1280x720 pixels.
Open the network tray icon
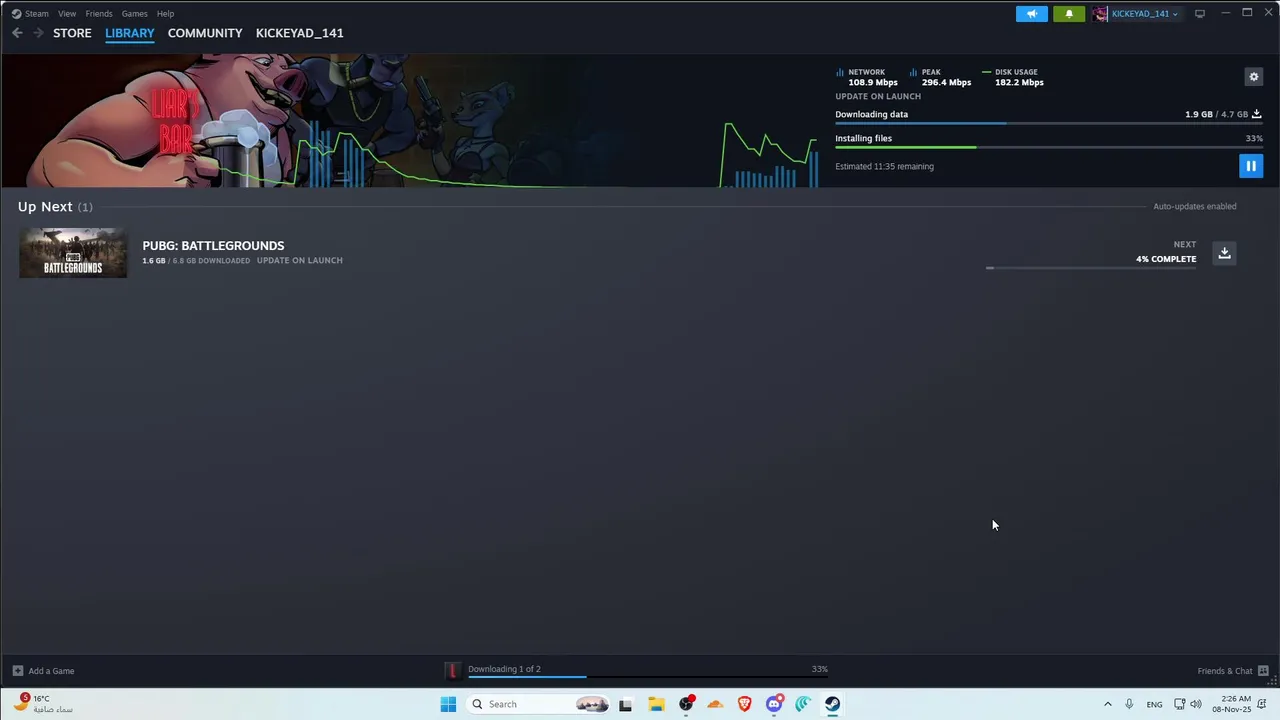(1179, 704)
